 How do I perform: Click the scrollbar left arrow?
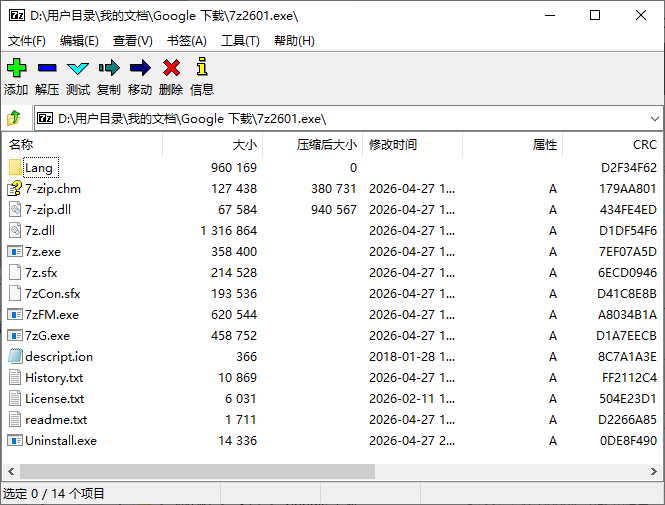click(11, 471)
